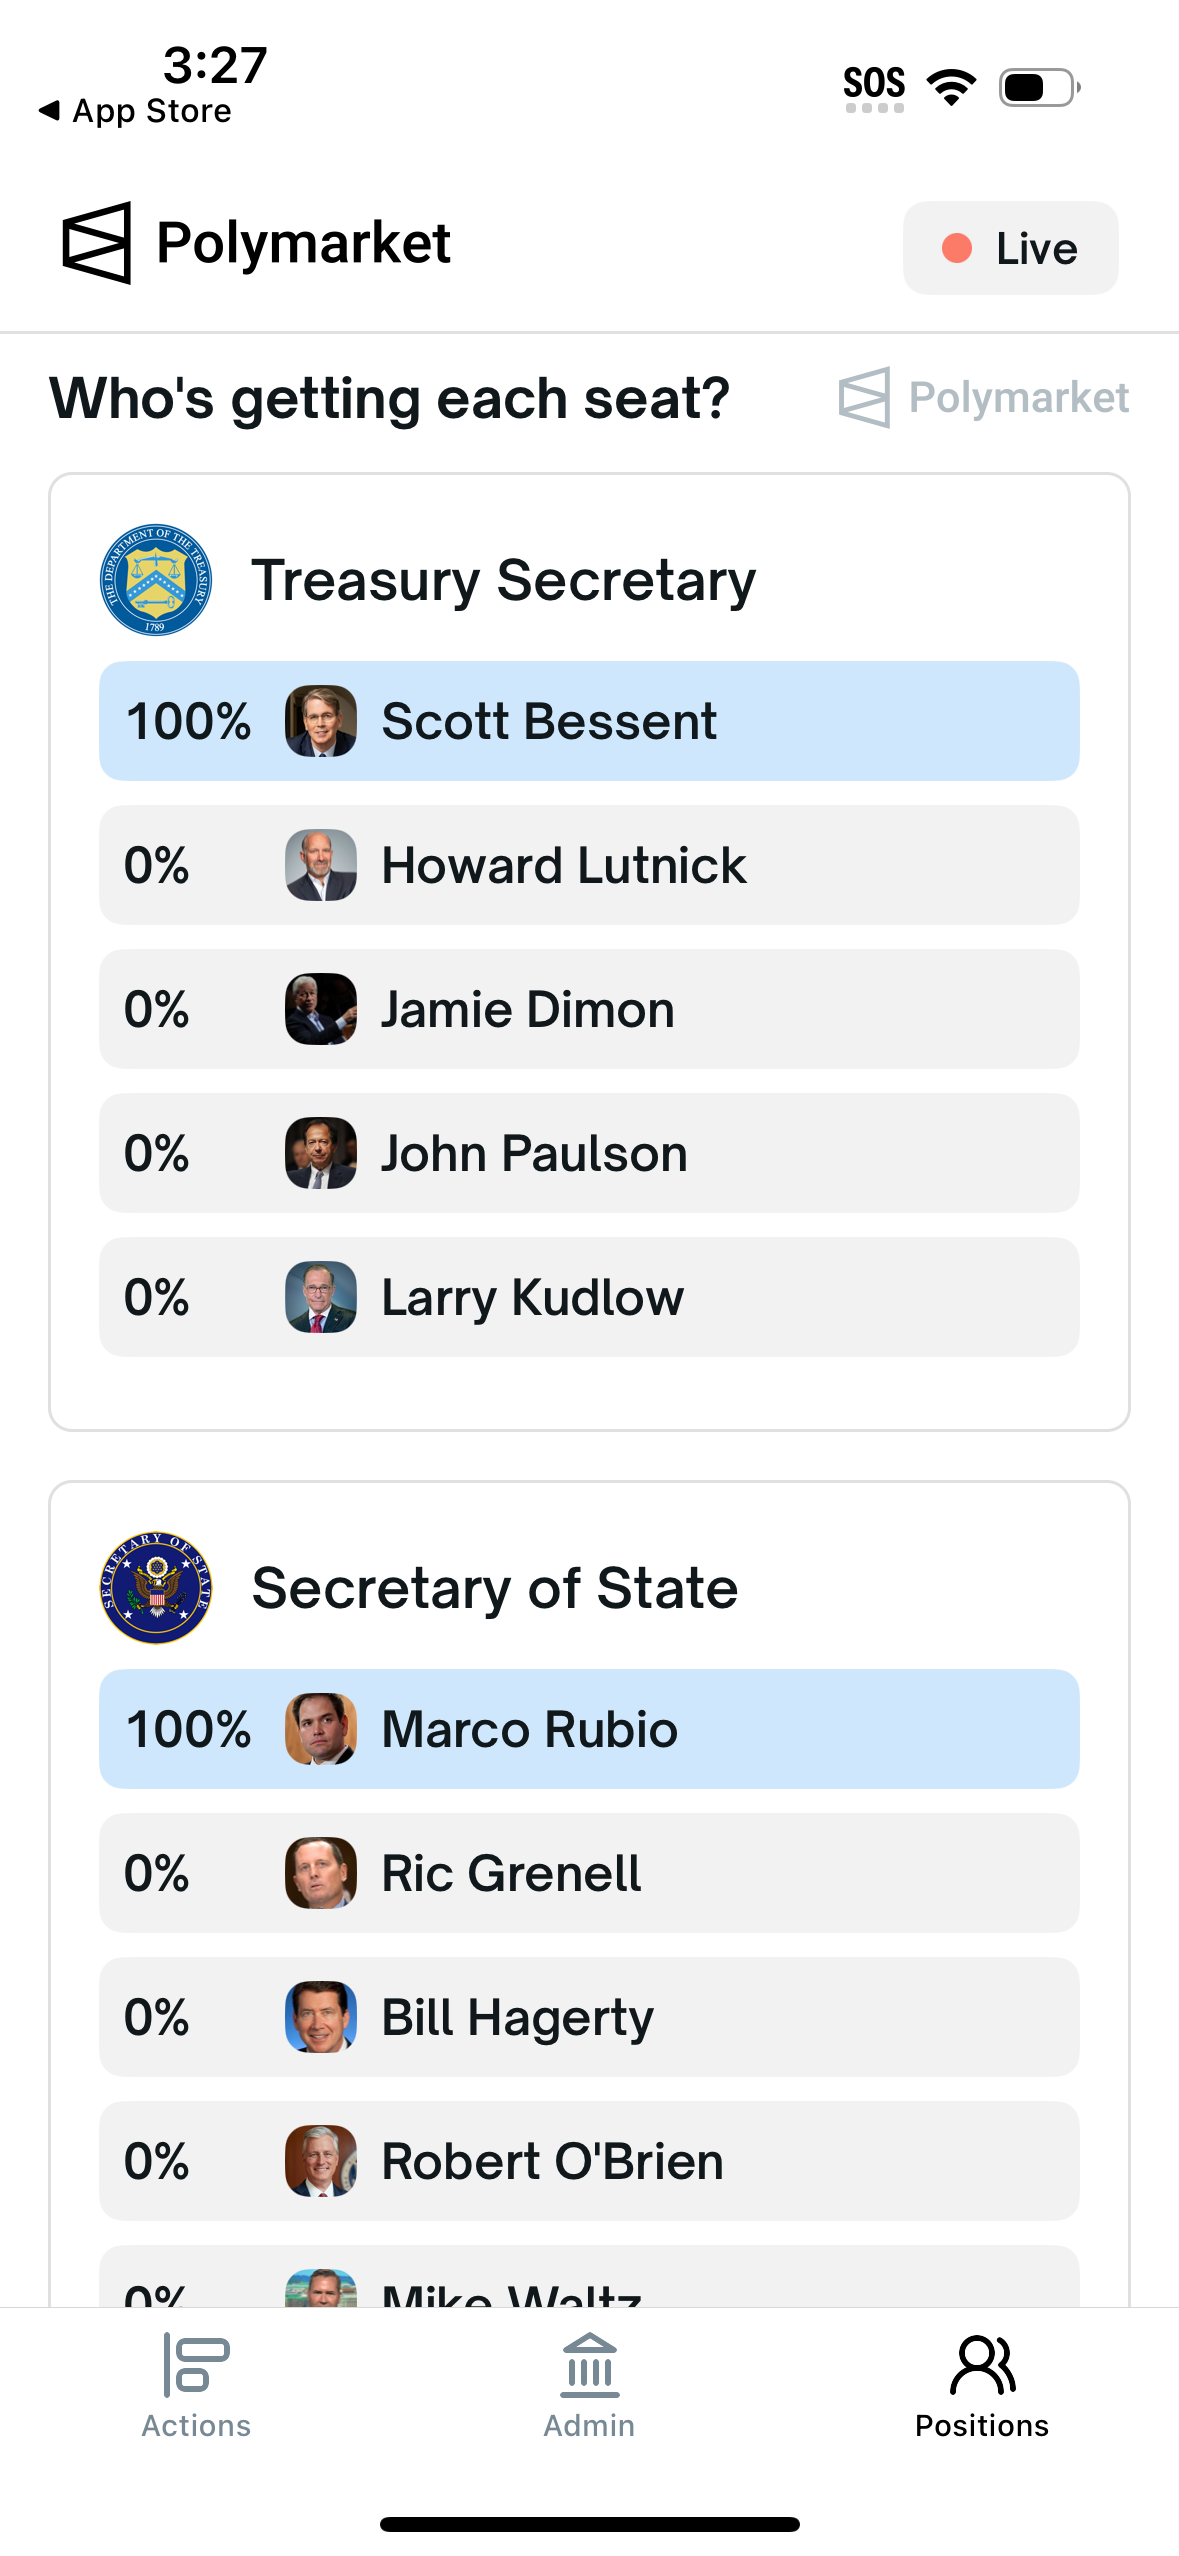Switch to the Admin tab

point(589,2386)
